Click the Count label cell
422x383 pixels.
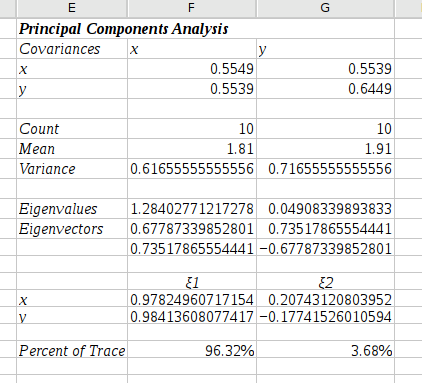tap(72, 129)
